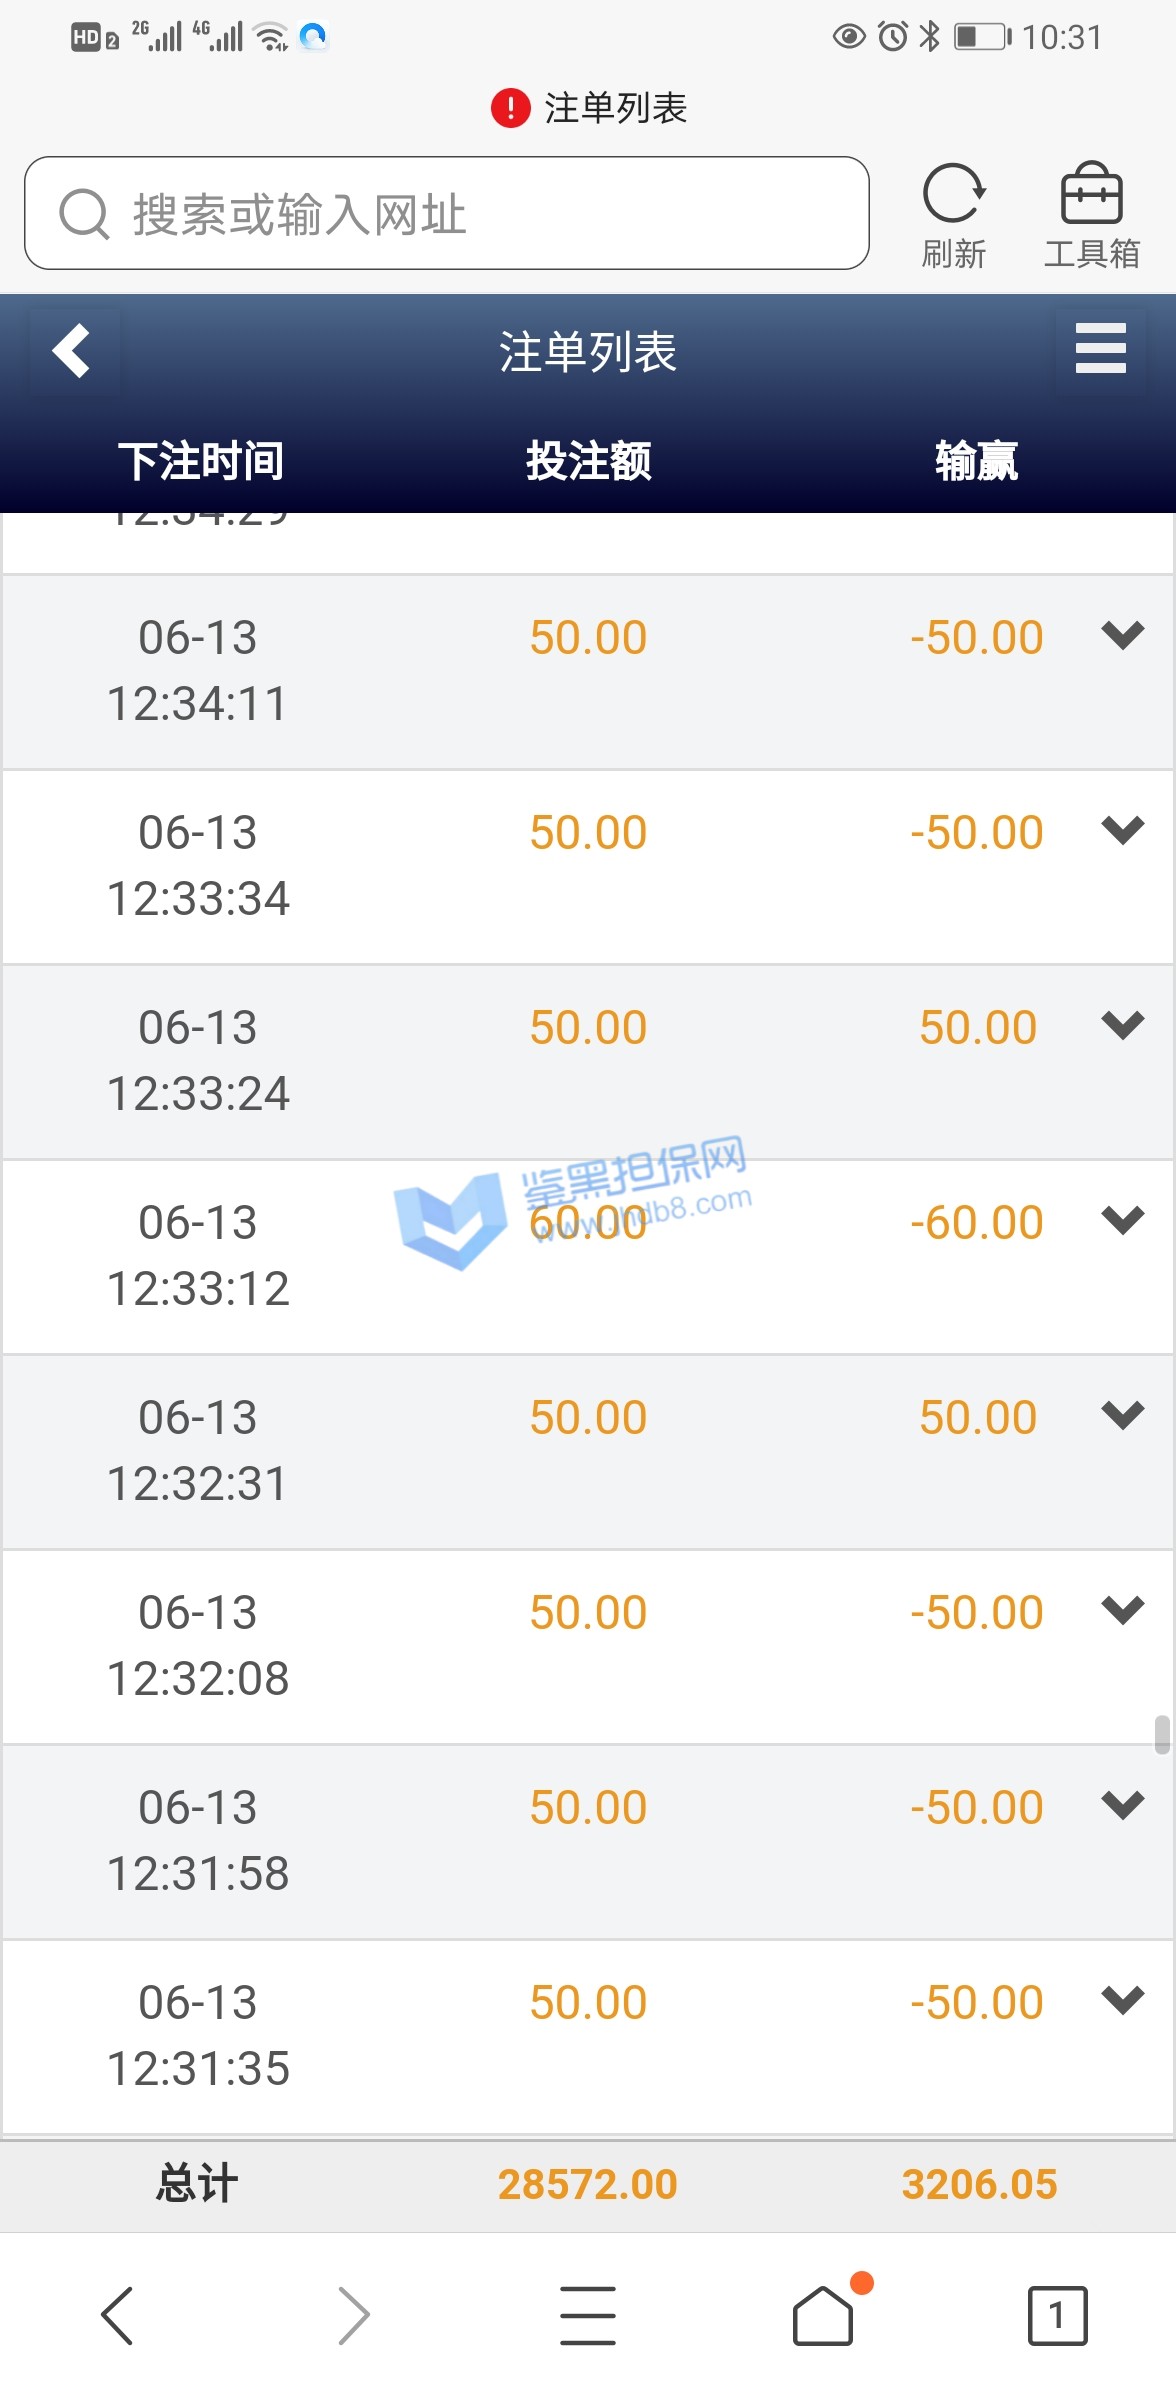Tap the red warning icon beside page title
The height and width of the screenshot is (2400, 1176).
point(510,108)
